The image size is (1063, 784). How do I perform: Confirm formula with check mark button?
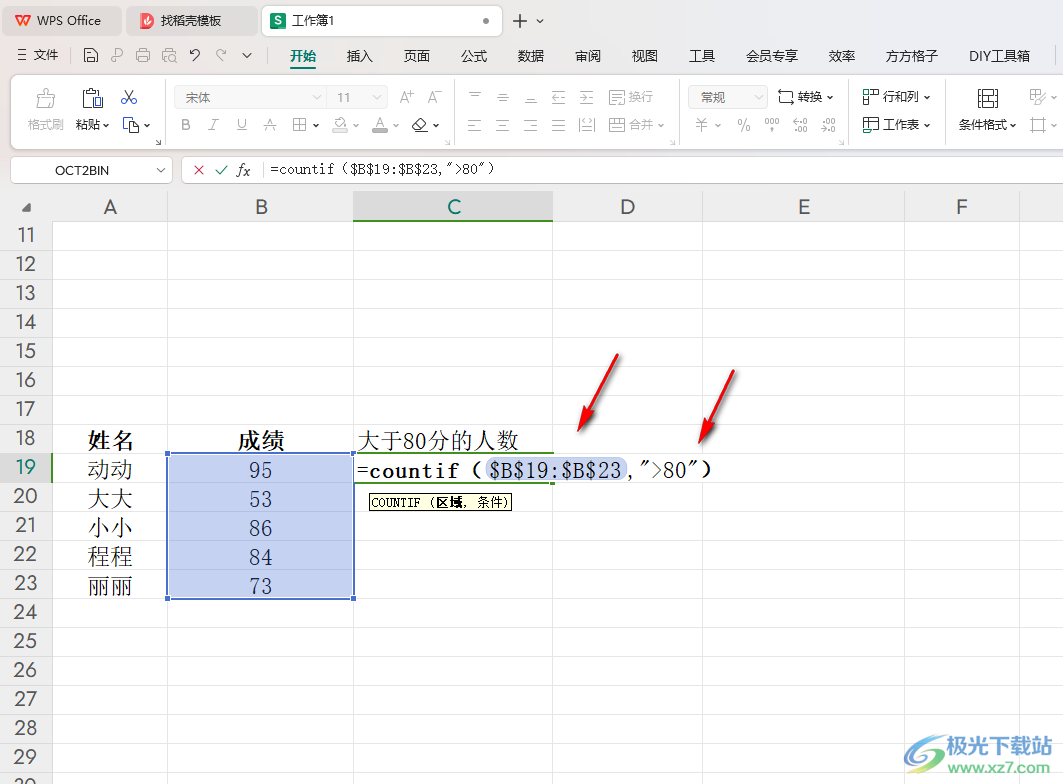tap(221, 170)
